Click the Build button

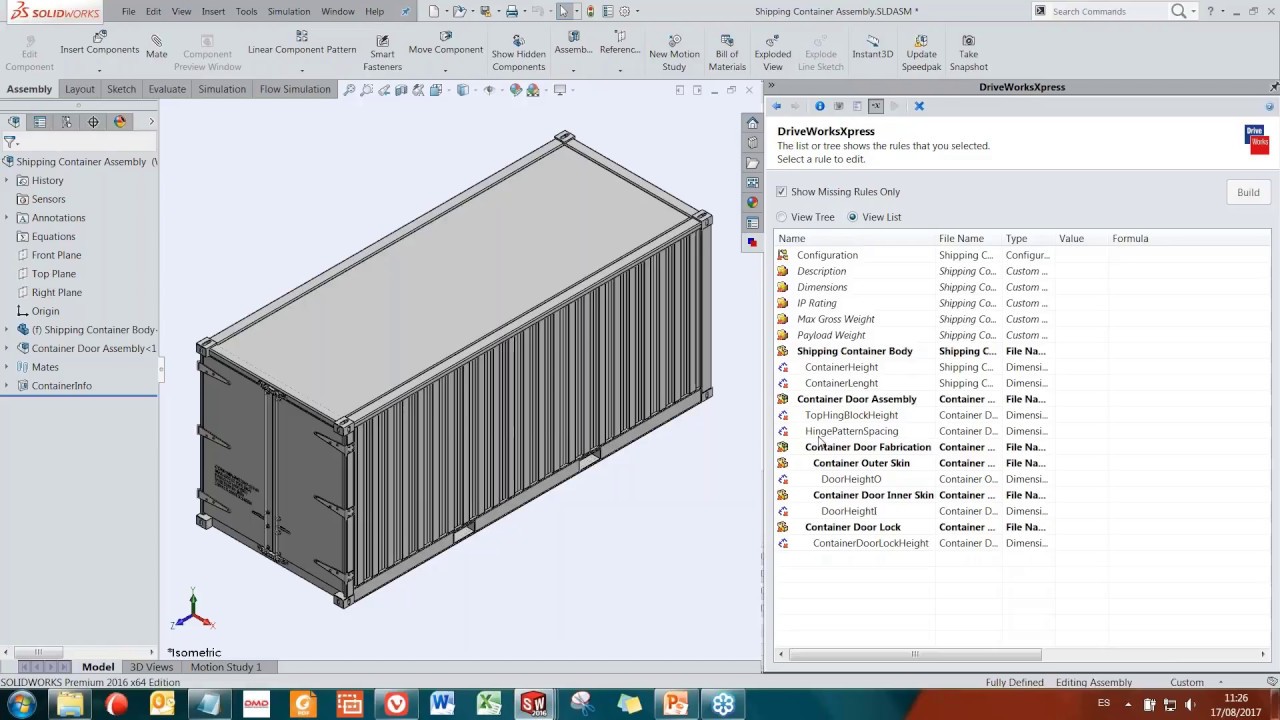tap(1248, 192)
